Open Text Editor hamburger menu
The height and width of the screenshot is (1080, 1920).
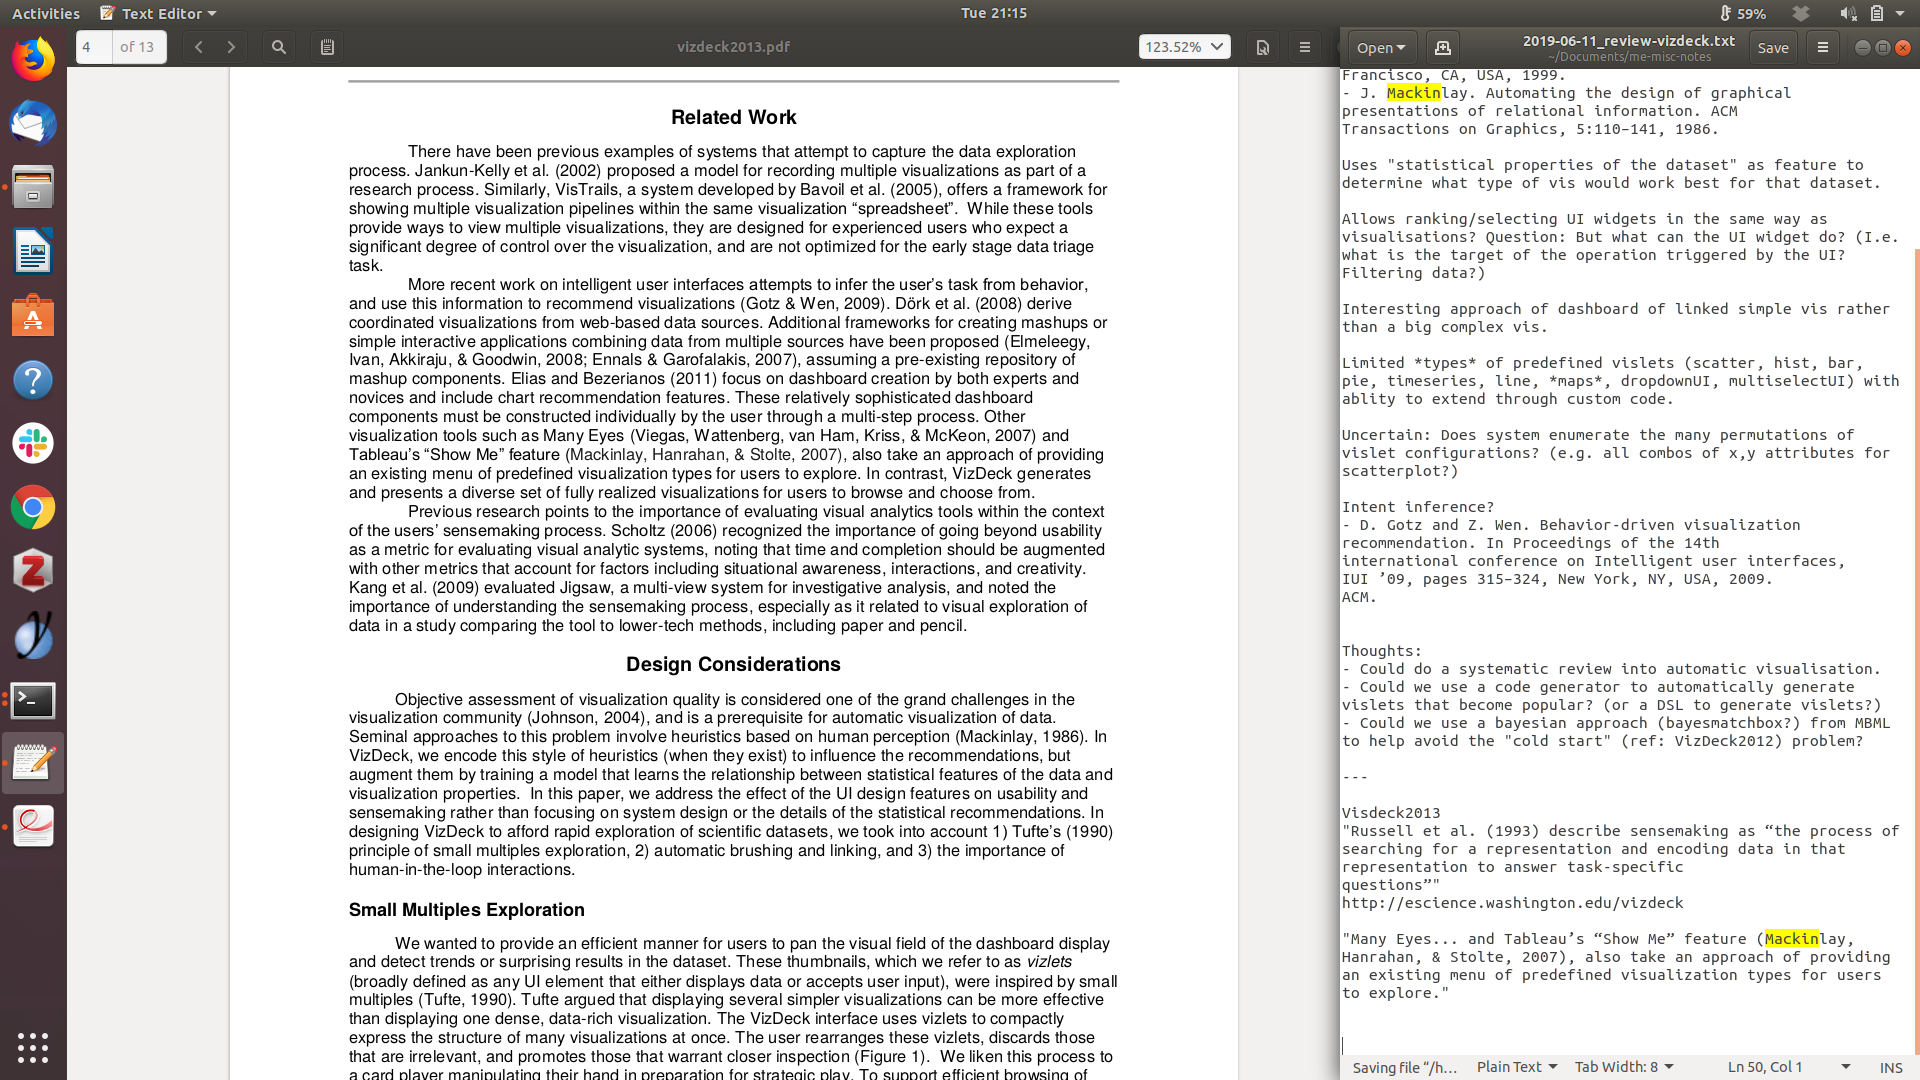1822,47
